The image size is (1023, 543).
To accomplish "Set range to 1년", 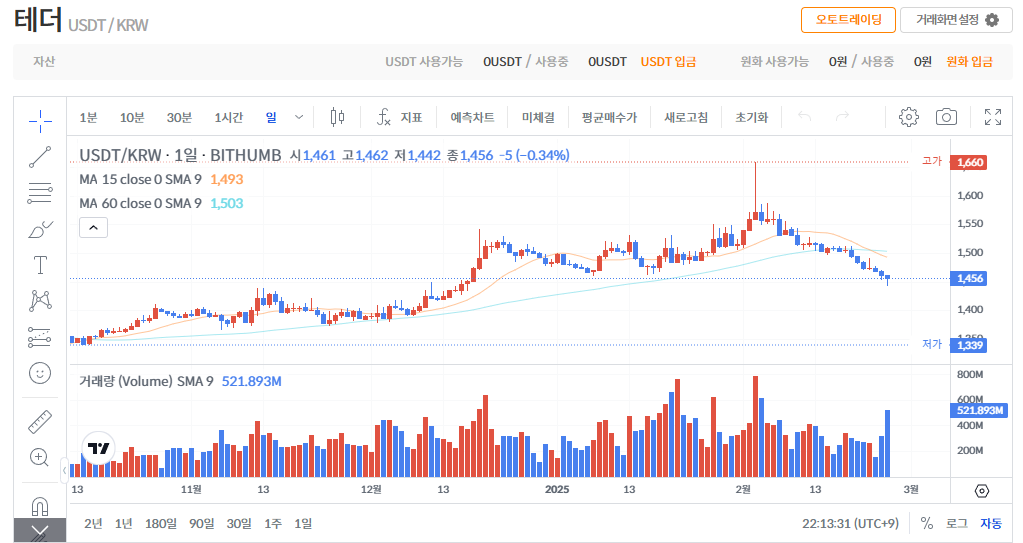I will coord(123,523).
